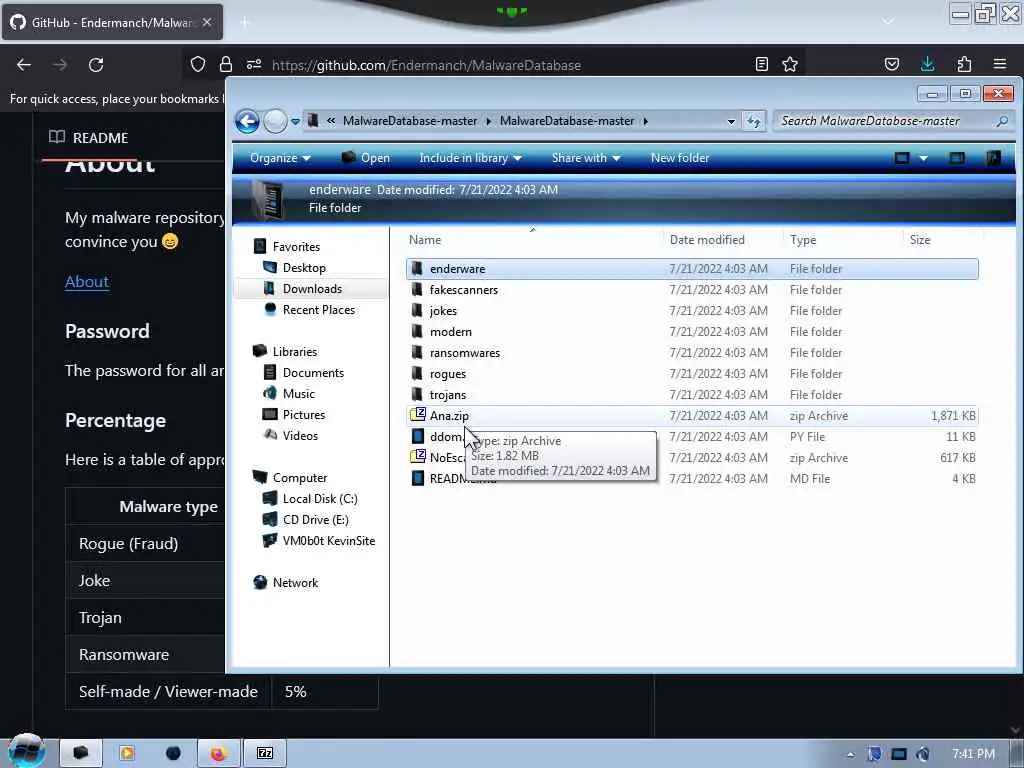Select Favorites in the navigation pane
1024x768 pixels.
click(x=296, y=247)
